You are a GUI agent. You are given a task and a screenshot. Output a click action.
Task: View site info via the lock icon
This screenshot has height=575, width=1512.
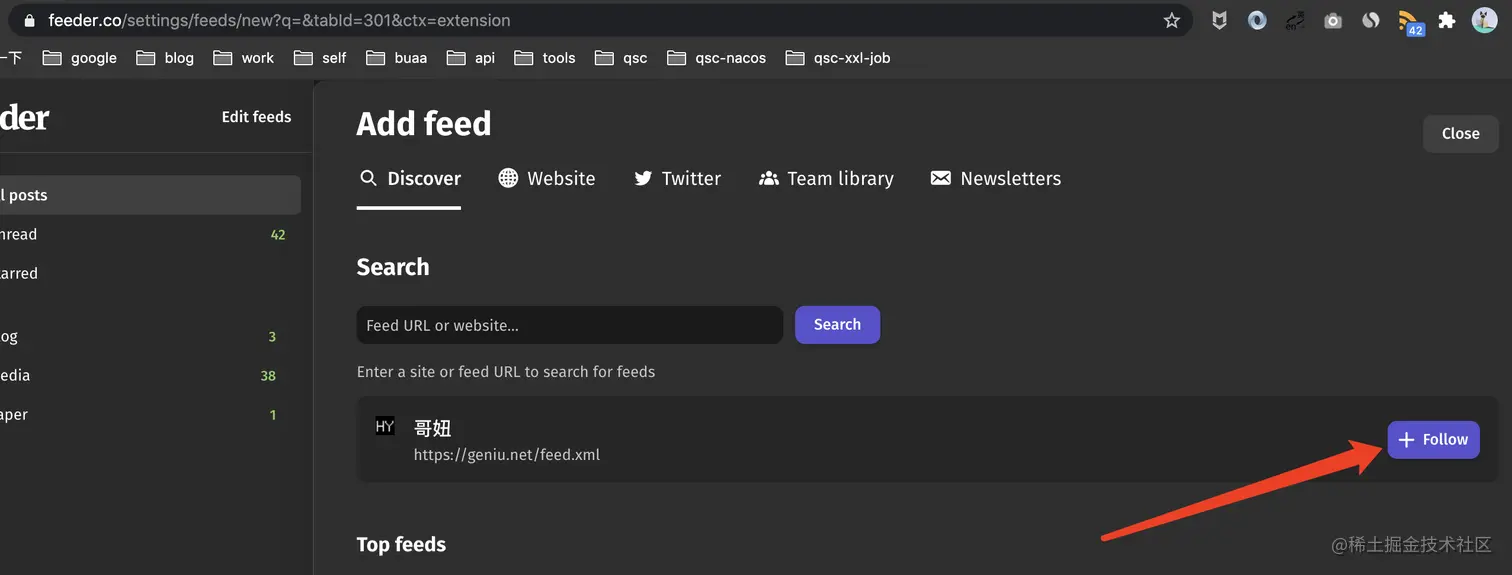coord(29,21)
